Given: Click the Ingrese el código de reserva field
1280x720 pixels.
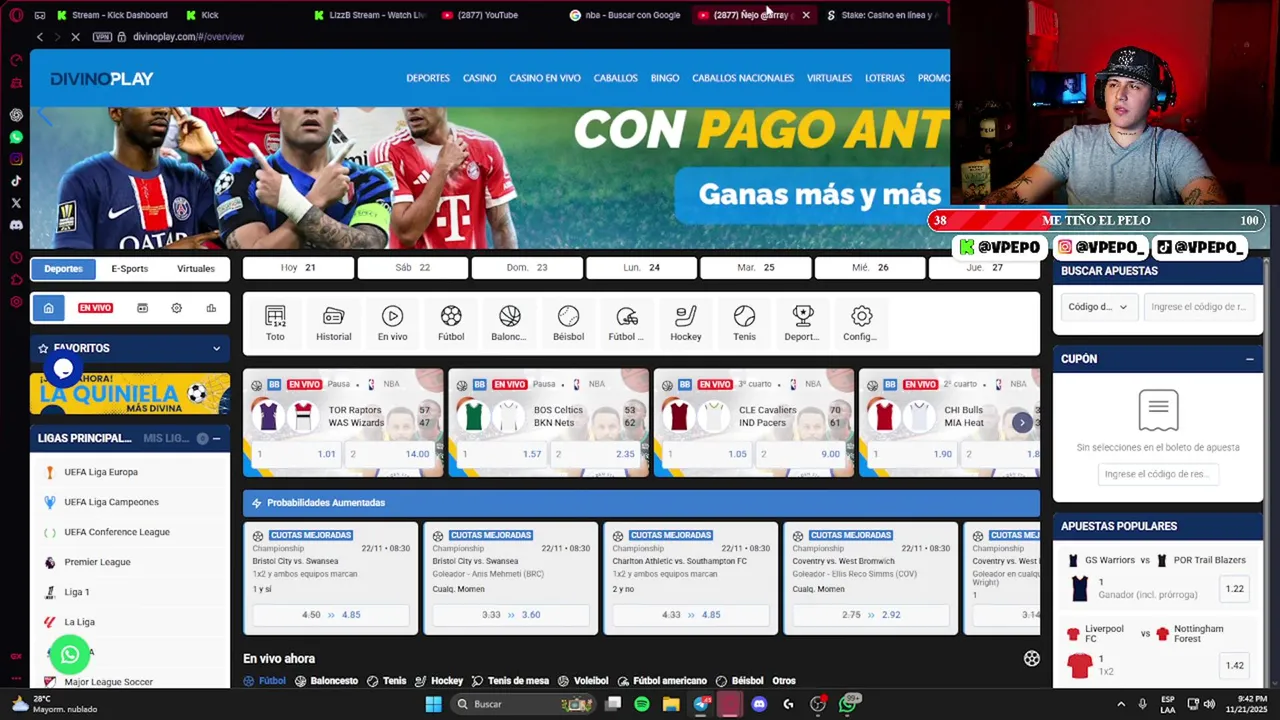Looking at the screenshot, I should tap(1158, 474).
